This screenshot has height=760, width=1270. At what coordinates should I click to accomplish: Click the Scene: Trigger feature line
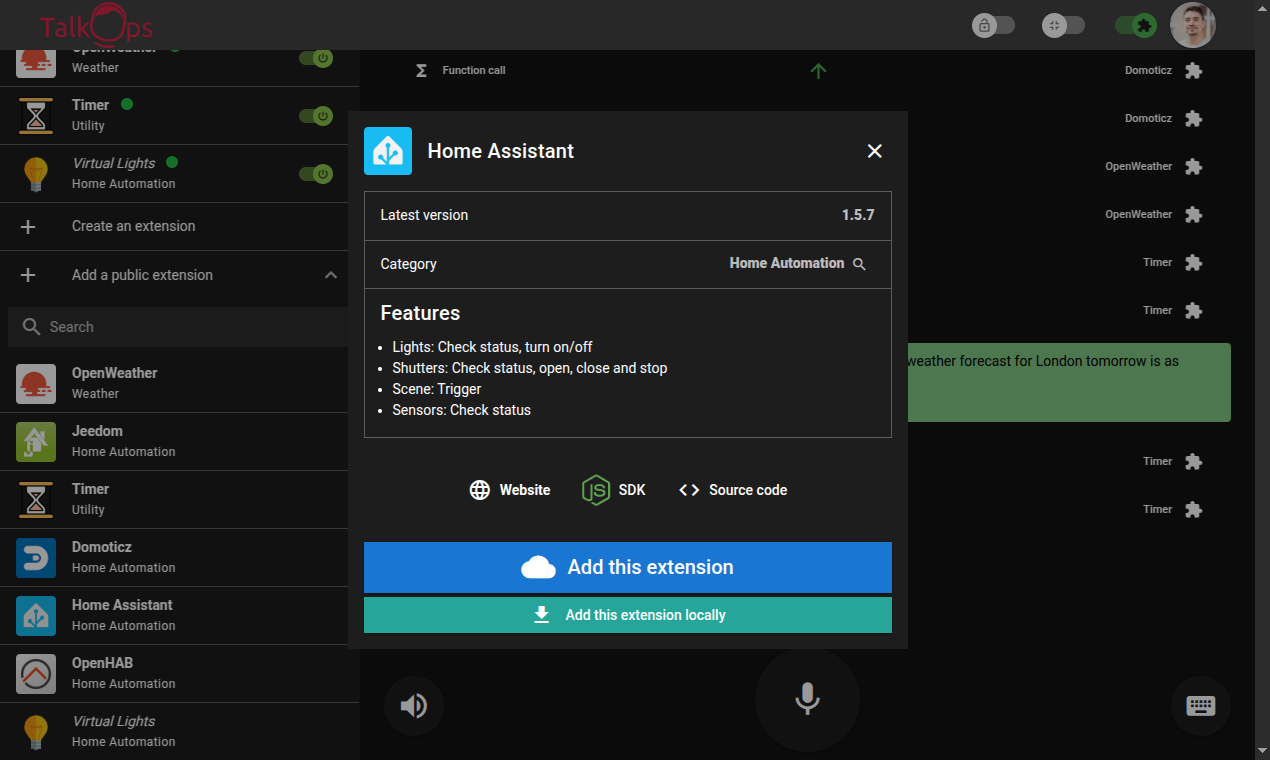point(437,389)
